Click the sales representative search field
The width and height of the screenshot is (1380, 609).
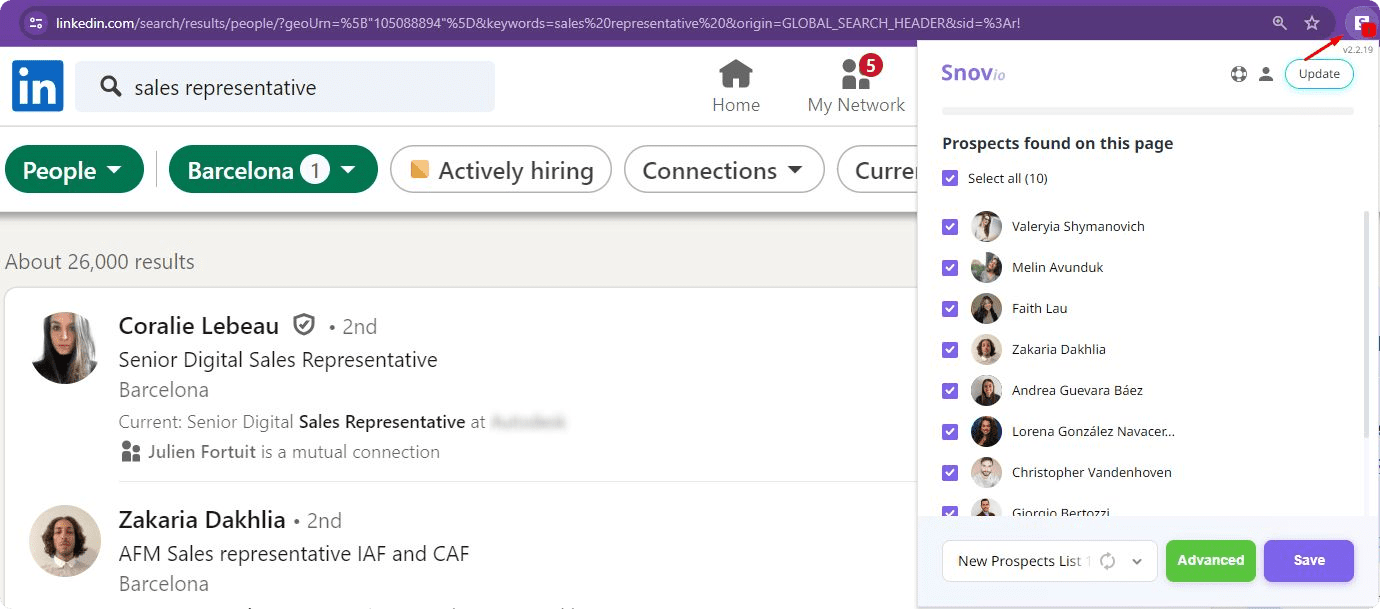tap(300, 88)
